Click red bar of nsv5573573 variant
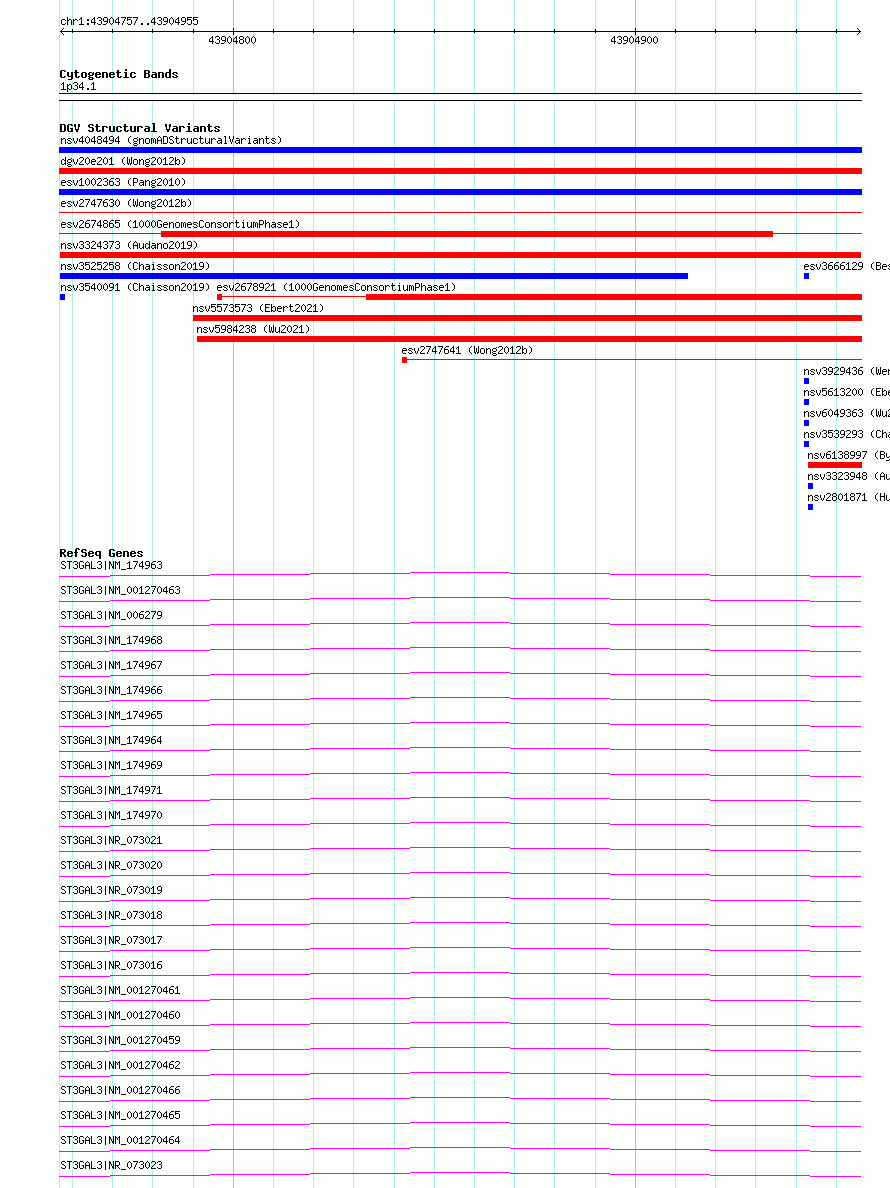Viewport: 890px width, 1188px height. pos(527,318)
